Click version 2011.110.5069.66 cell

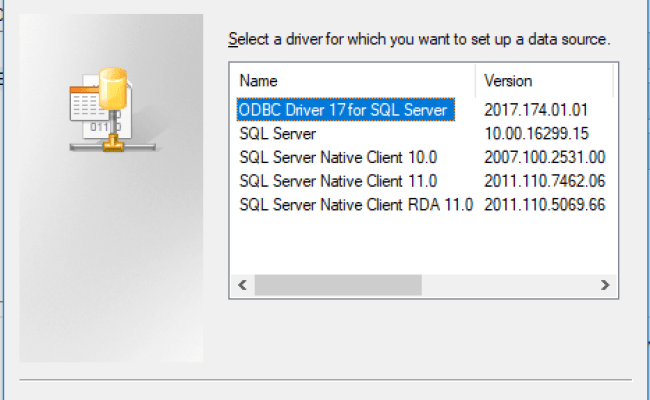(544, 204)
